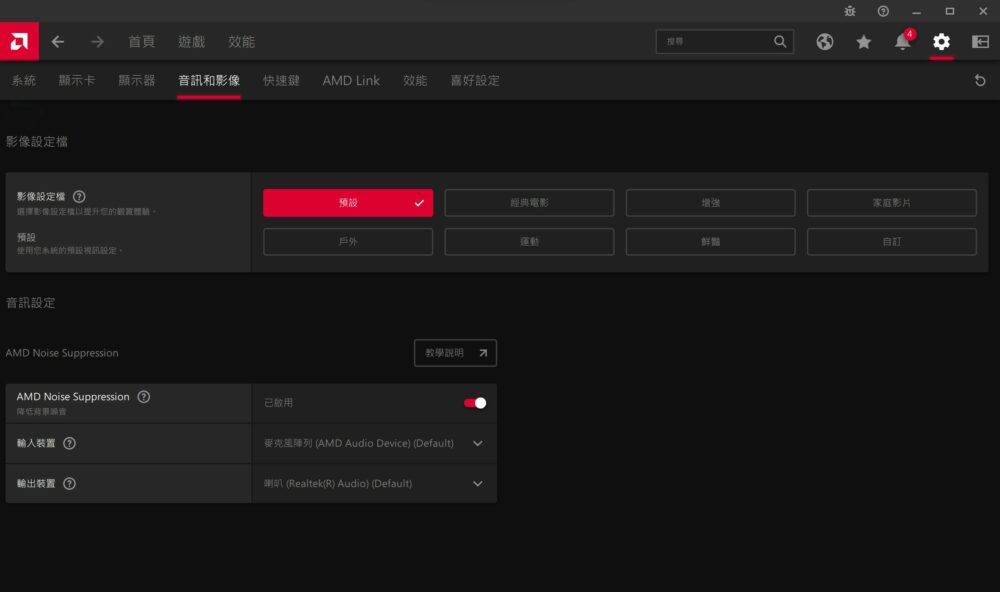Click the 音訊設定 section heading
The image size is (1000, 592).
31,303
